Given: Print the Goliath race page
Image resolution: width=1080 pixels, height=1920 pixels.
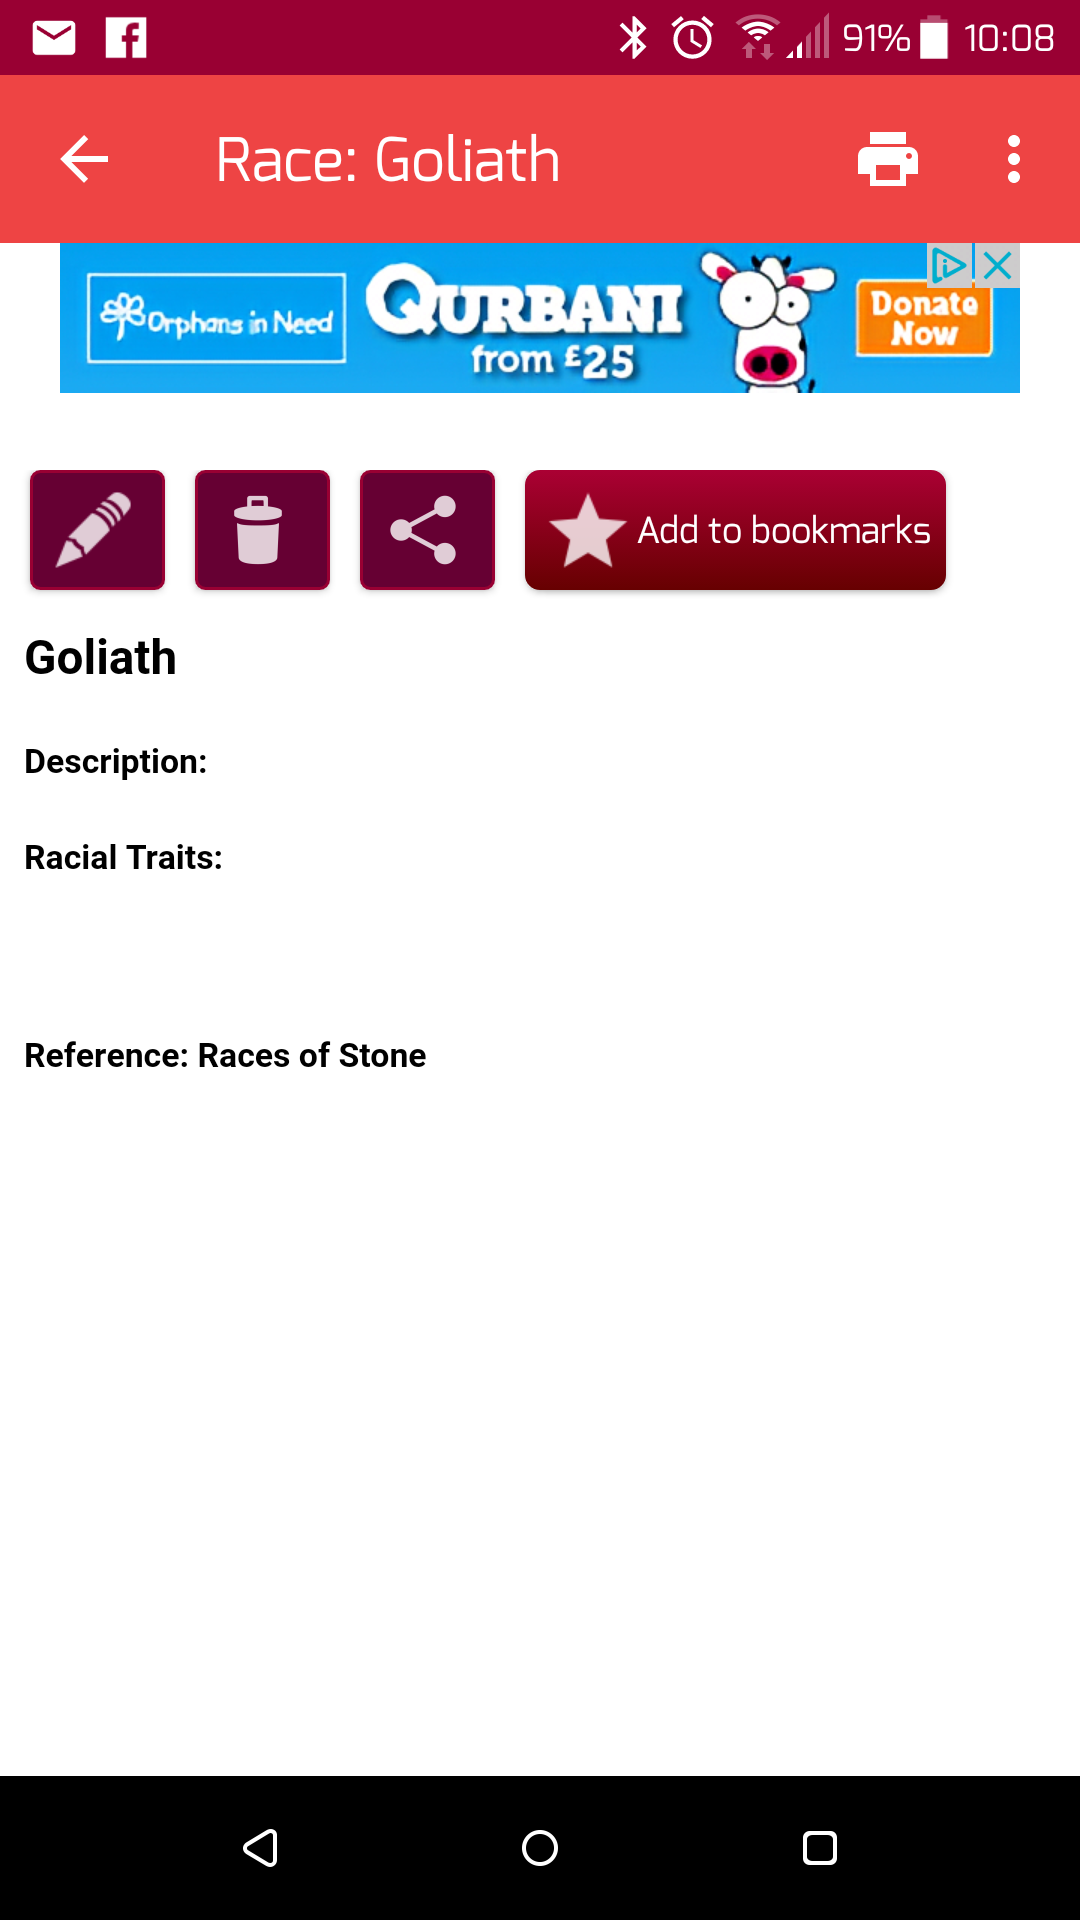Looking at the screenshot, I should tap(887, 159).
